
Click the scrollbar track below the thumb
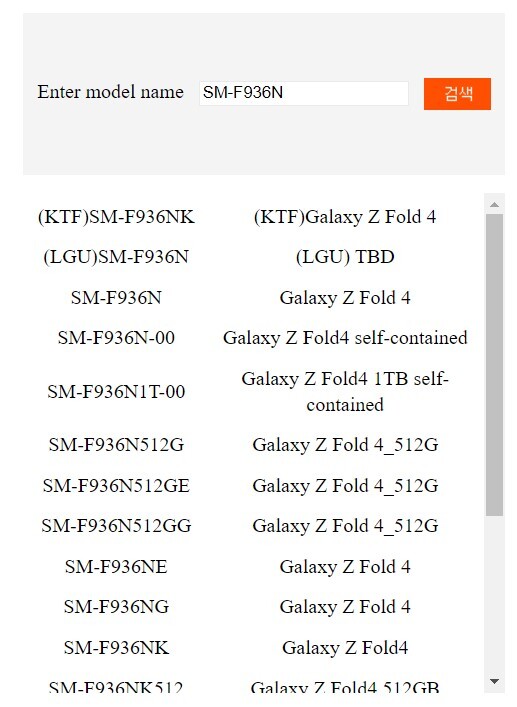(494, 594)
